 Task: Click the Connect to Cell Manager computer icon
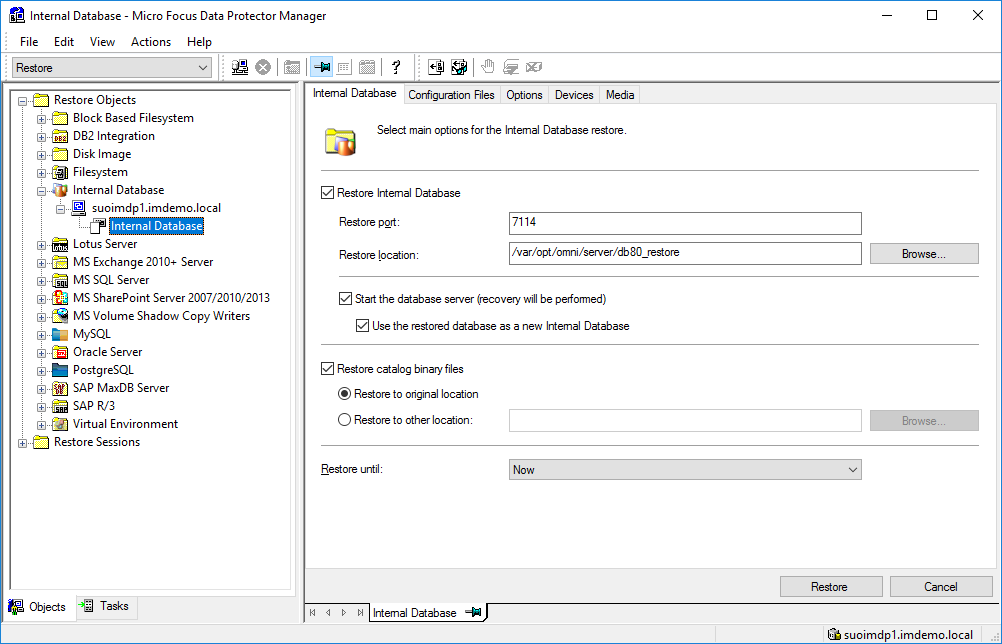point(240,67)
